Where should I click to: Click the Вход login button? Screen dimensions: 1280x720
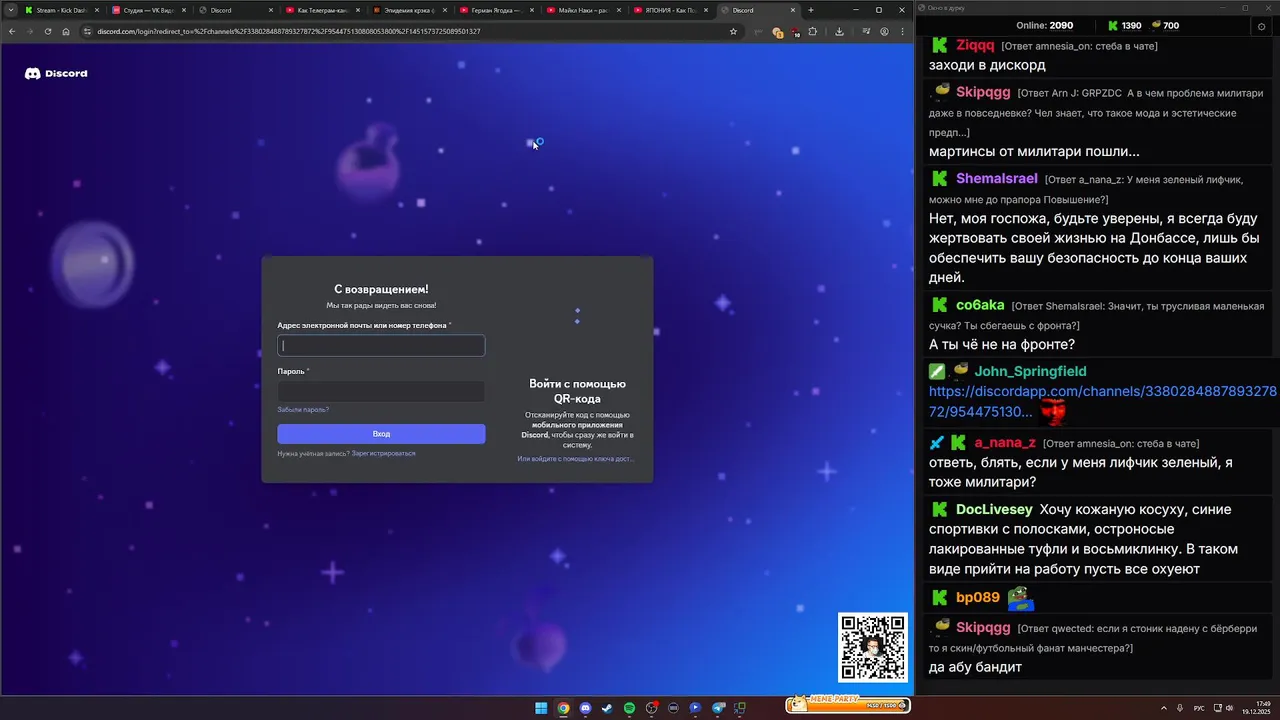click(x=381, y=434)
